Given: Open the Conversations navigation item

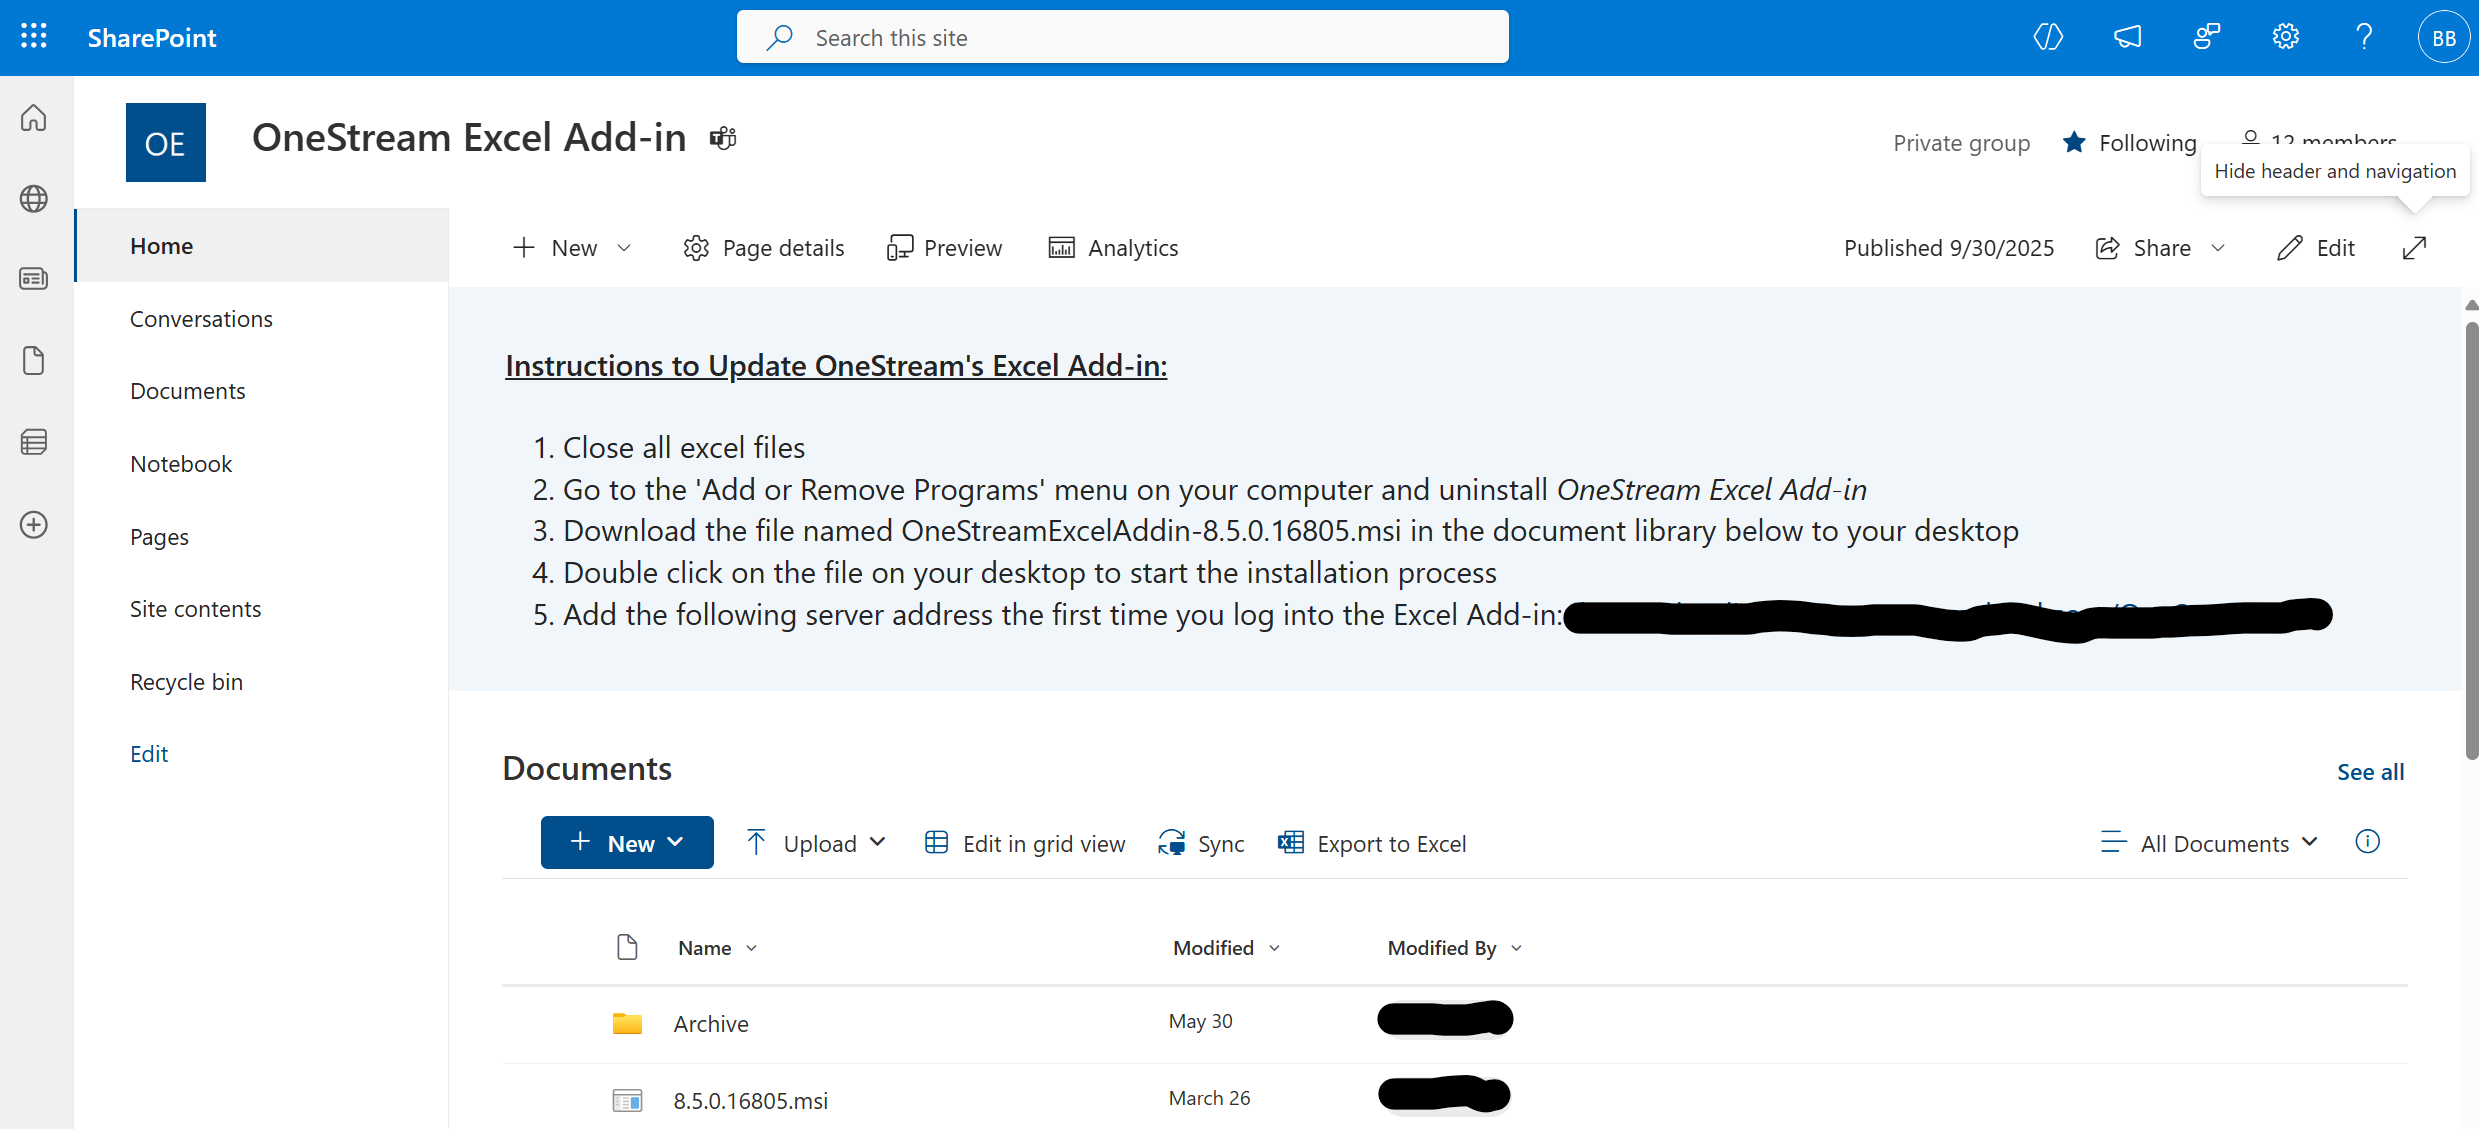Looking at the screenshot, I should tap(201, 319).
